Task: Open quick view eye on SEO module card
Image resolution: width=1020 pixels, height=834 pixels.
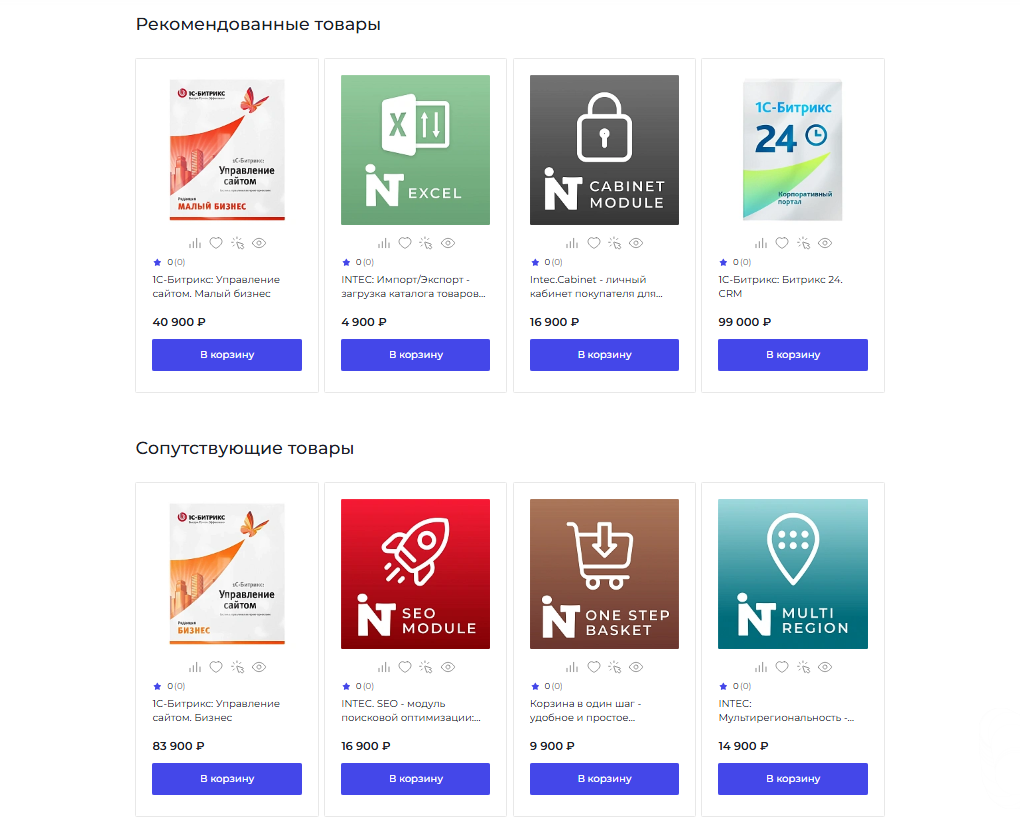Action: (447, 667)
